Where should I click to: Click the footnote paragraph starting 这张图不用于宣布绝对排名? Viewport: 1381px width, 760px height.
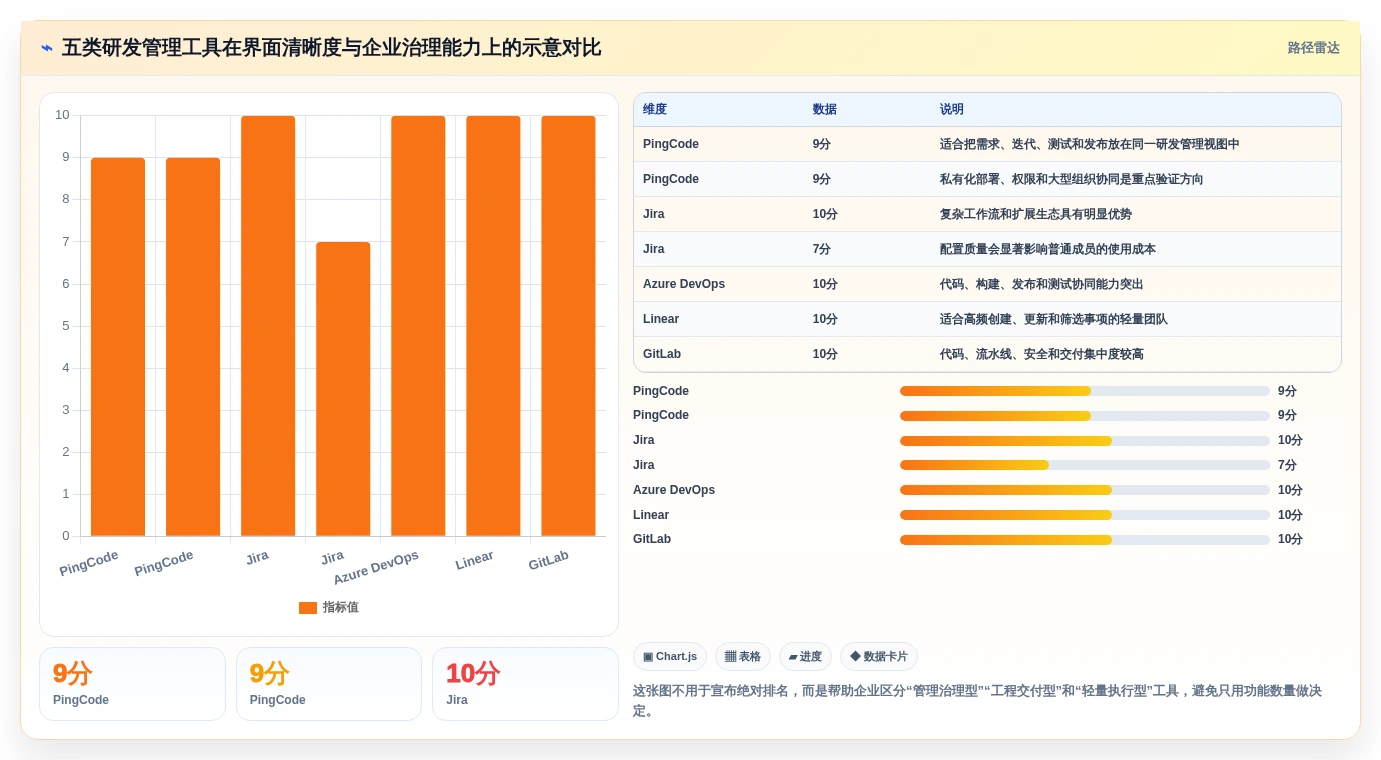977,701
